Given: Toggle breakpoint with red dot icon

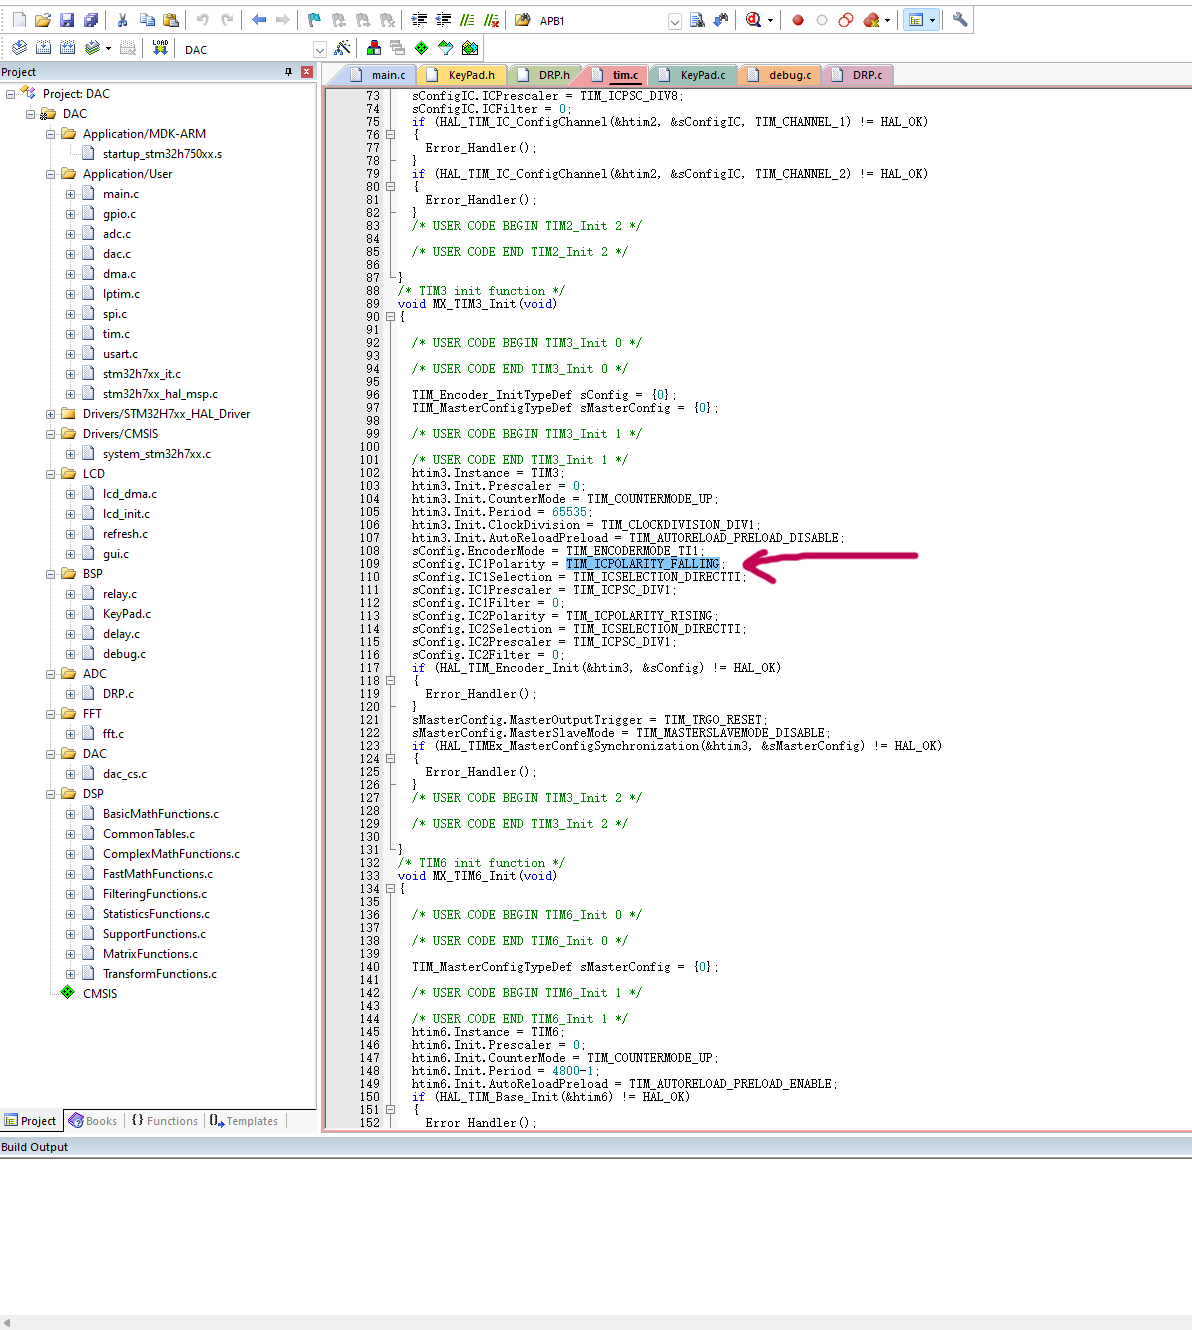Looking at the screenshot, I should 798,20.
